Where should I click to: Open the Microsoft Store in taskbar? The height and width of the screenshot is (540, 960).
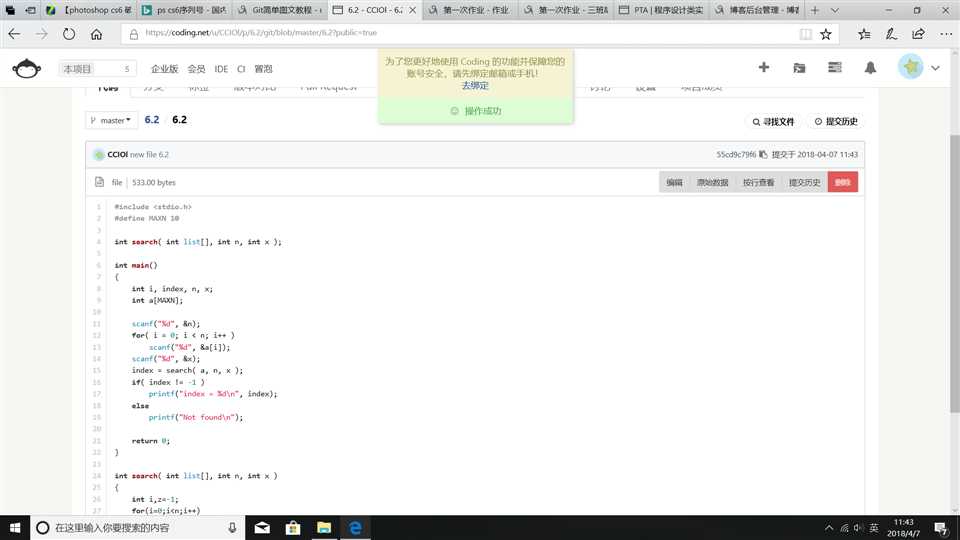pos(293,528)
